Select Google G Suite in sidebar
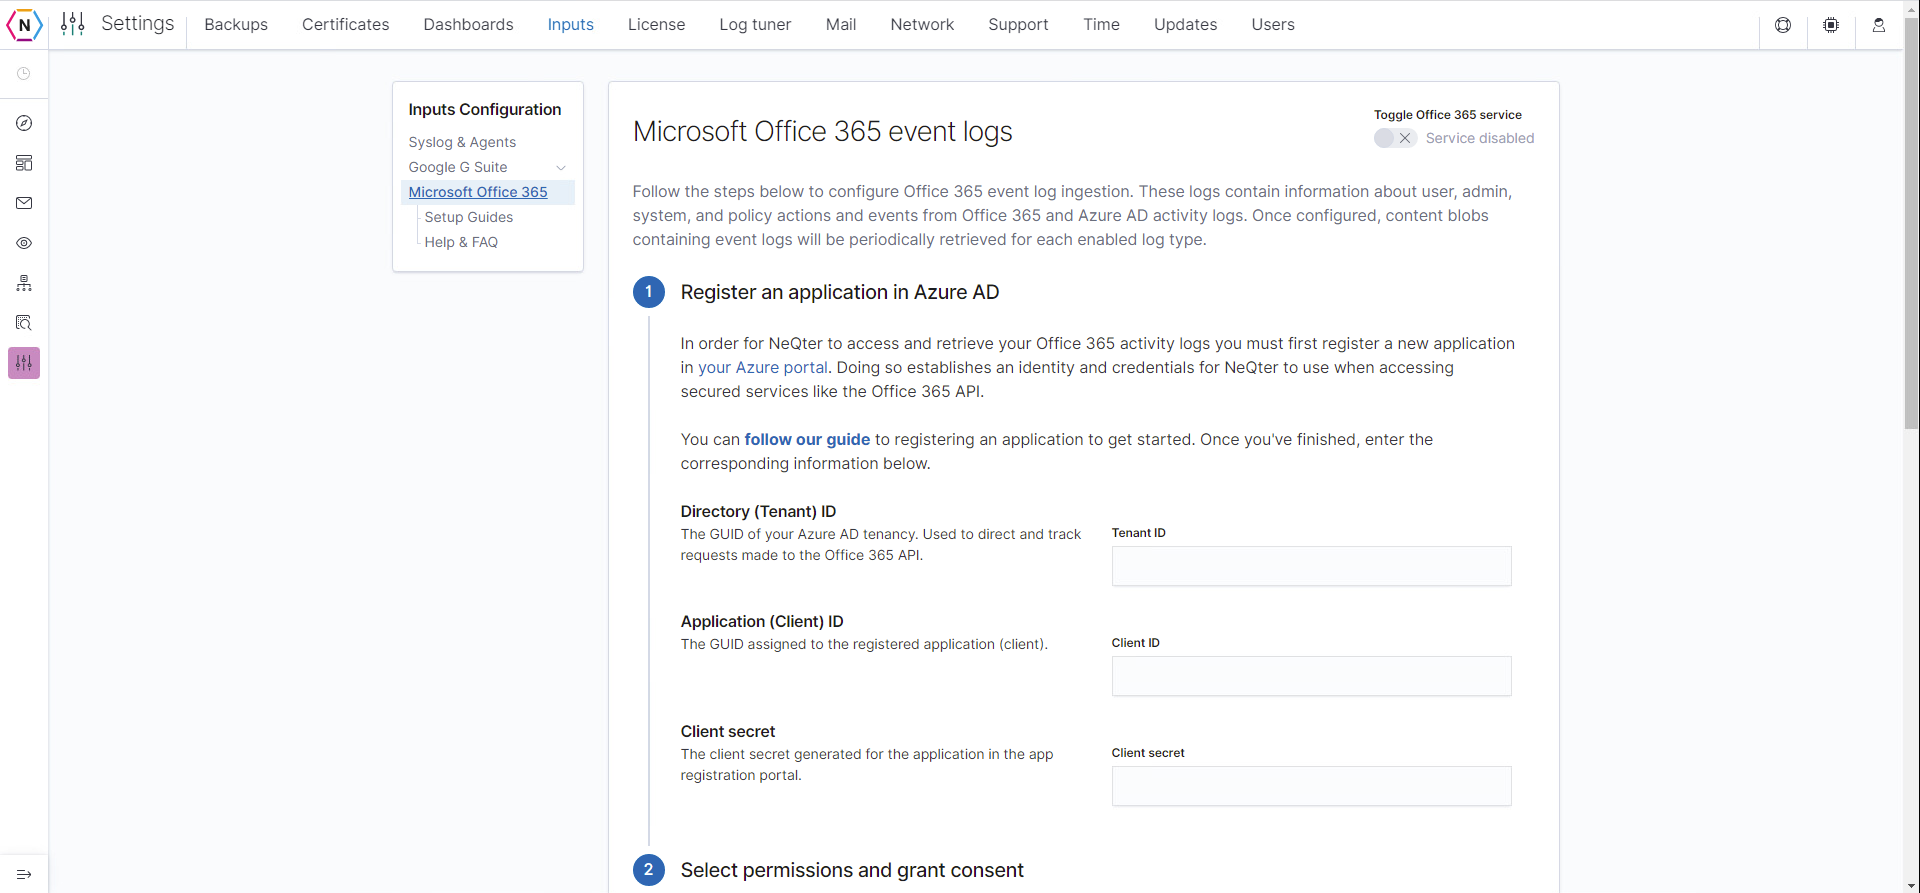 (458, 167)
